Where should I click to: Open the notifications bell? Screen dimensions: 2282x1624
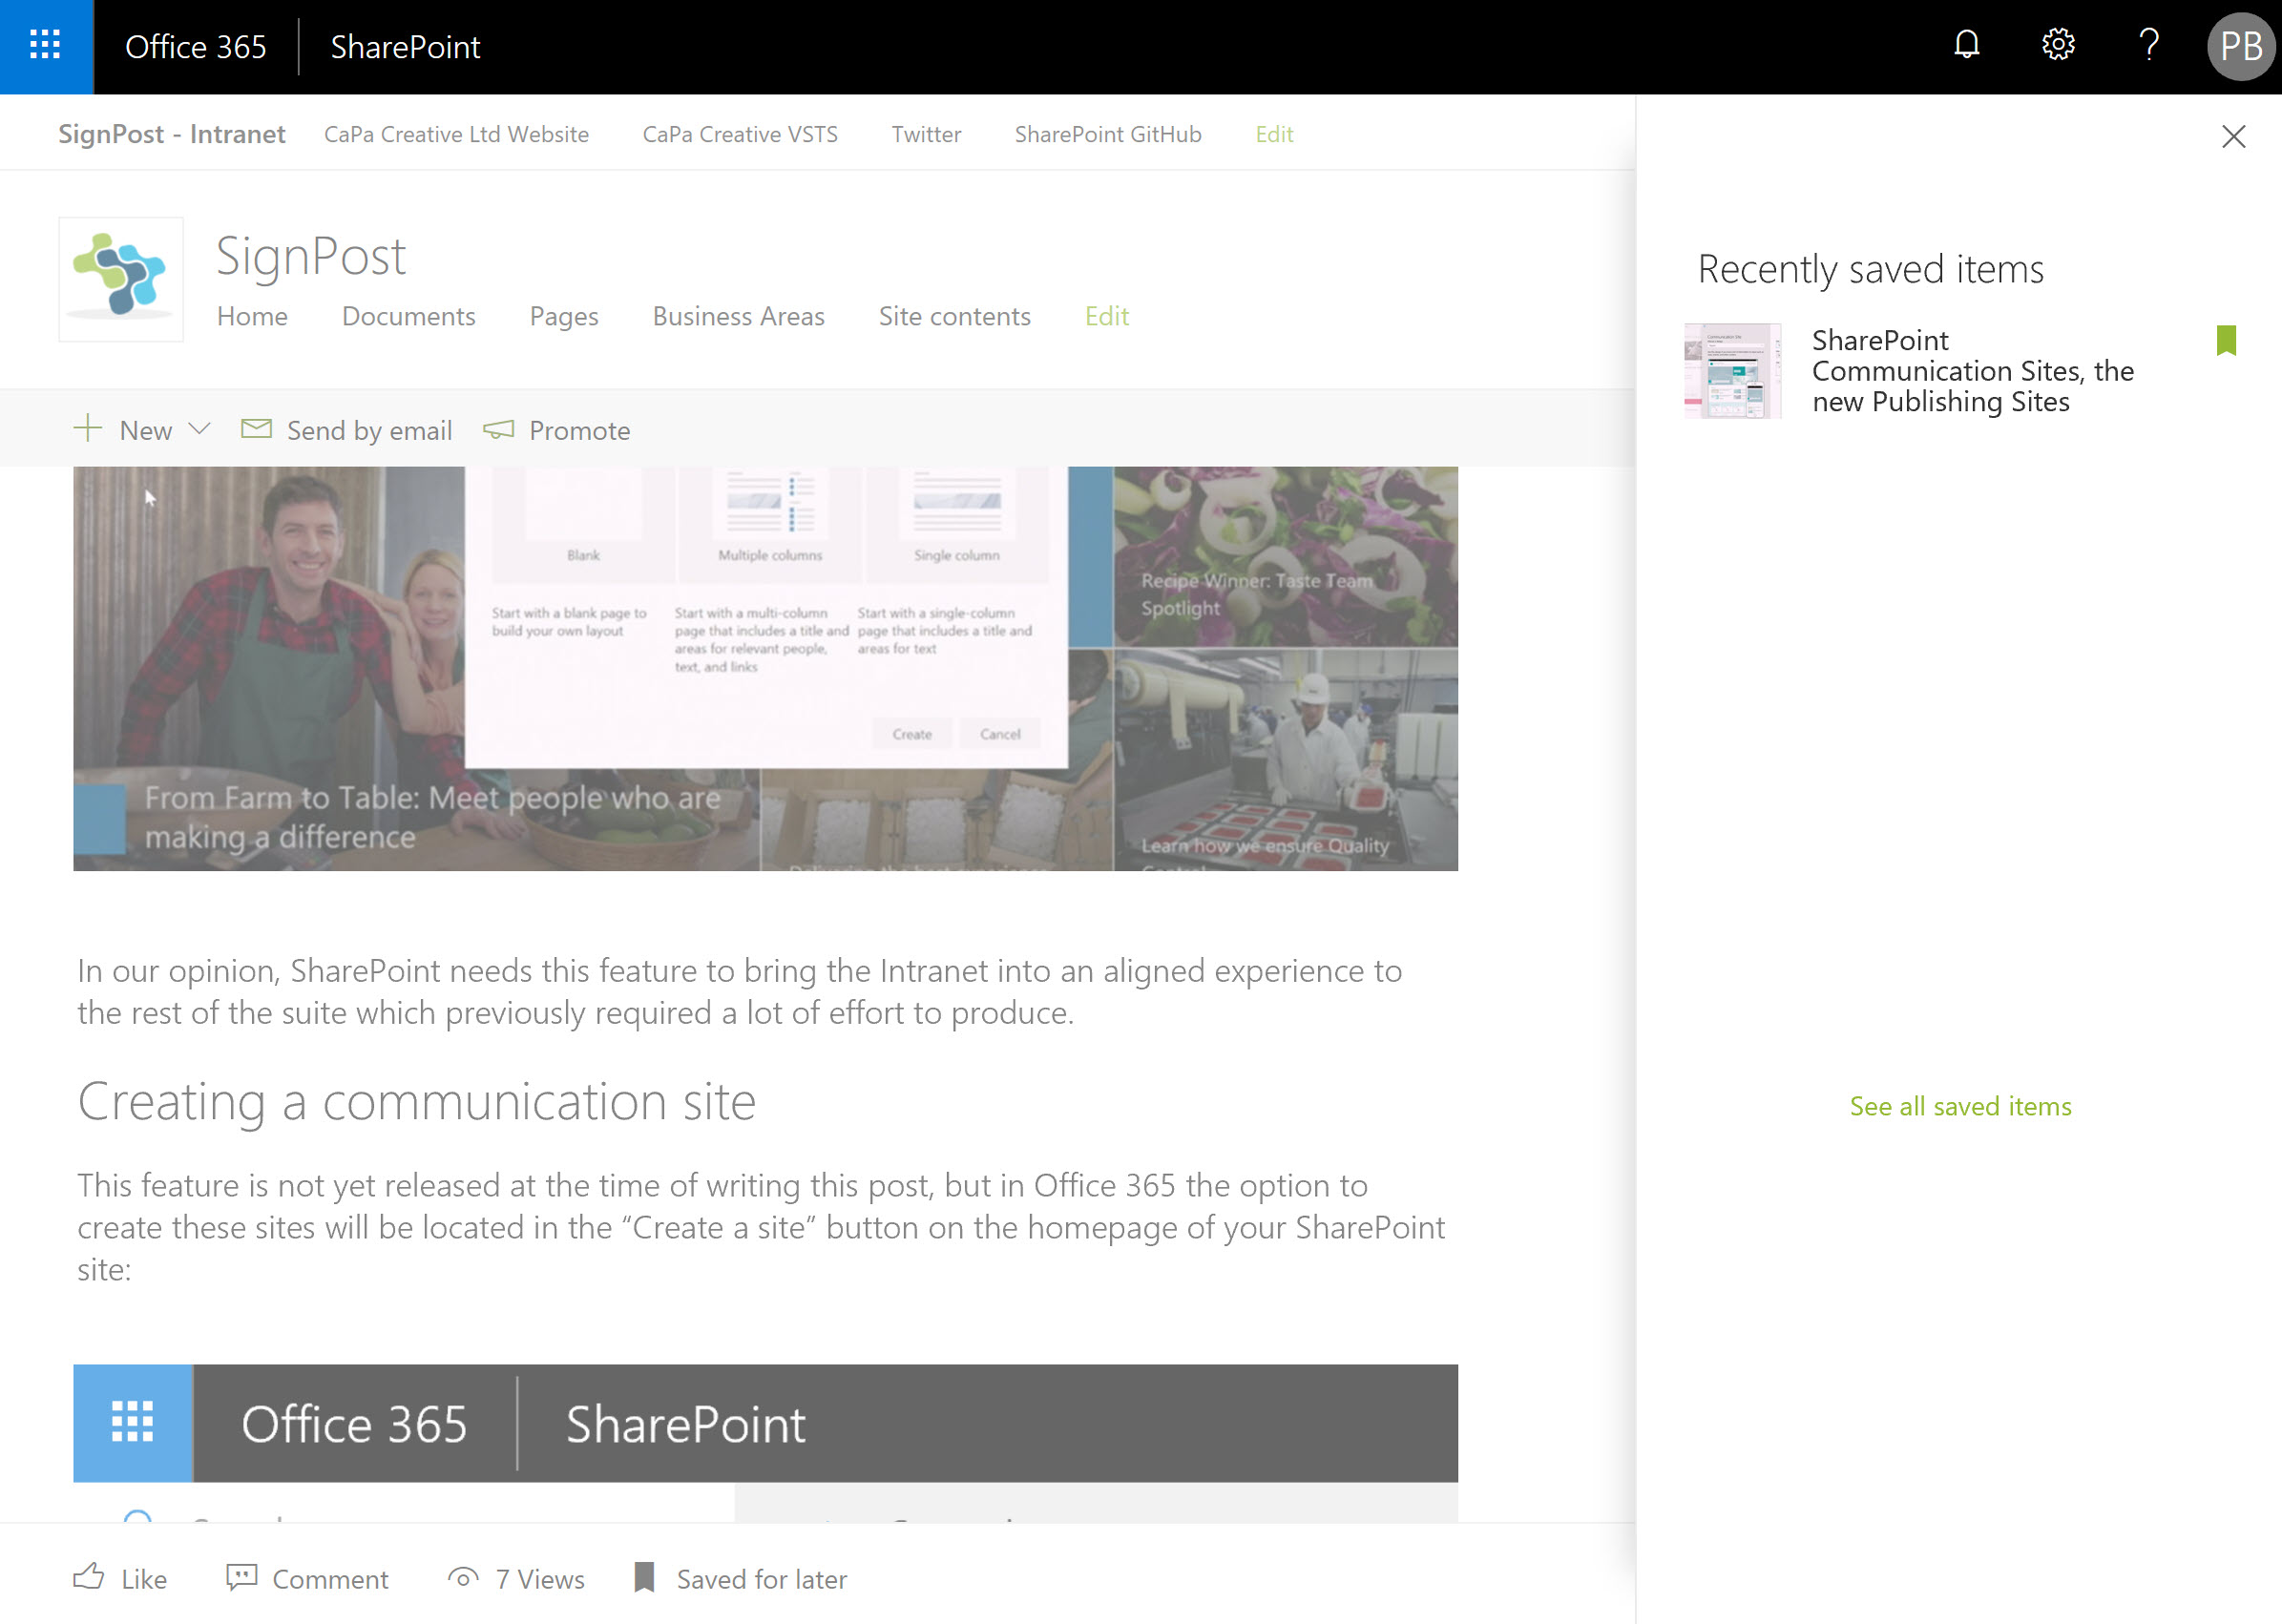(1966, 45)
